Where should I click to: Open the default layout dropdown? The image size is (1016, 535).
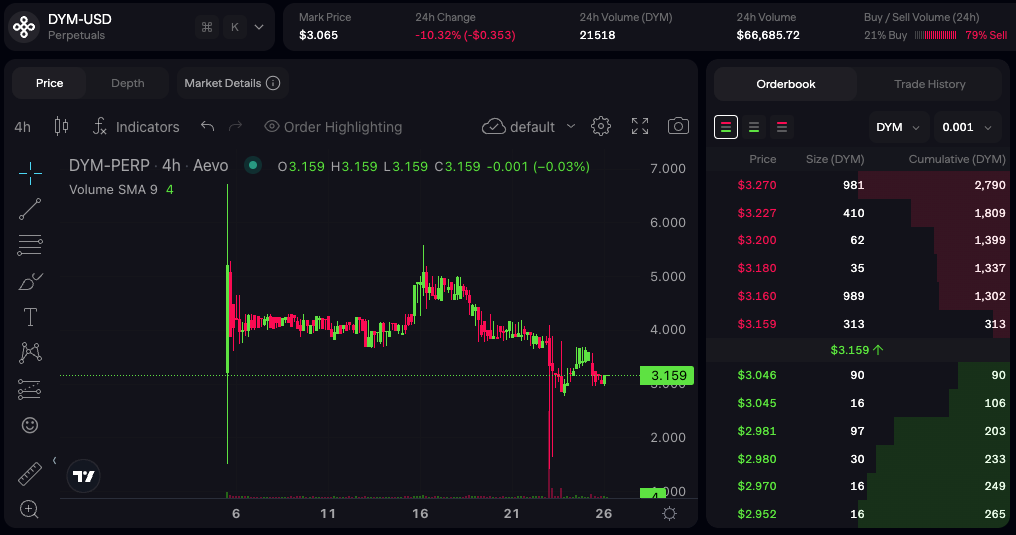point(529,126)
